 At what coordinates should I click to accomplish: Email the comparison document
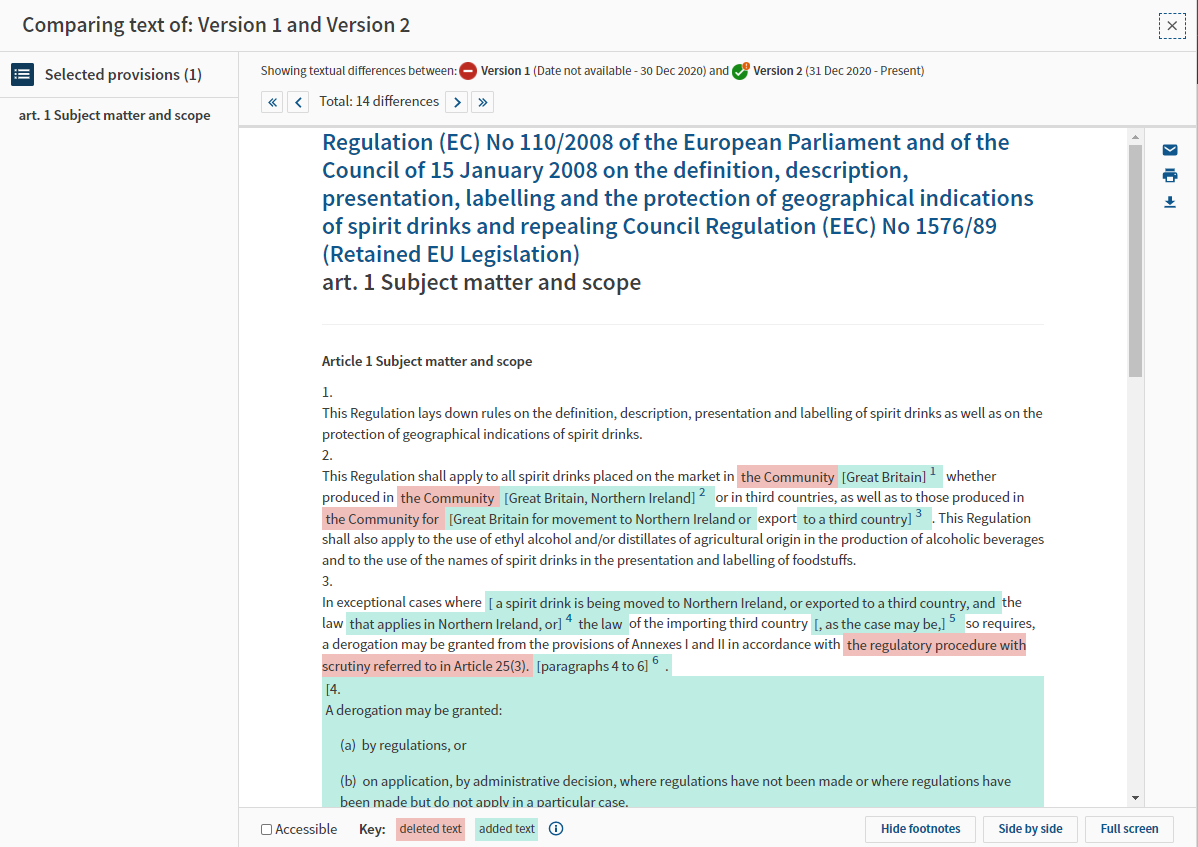tap(1170, 150)
